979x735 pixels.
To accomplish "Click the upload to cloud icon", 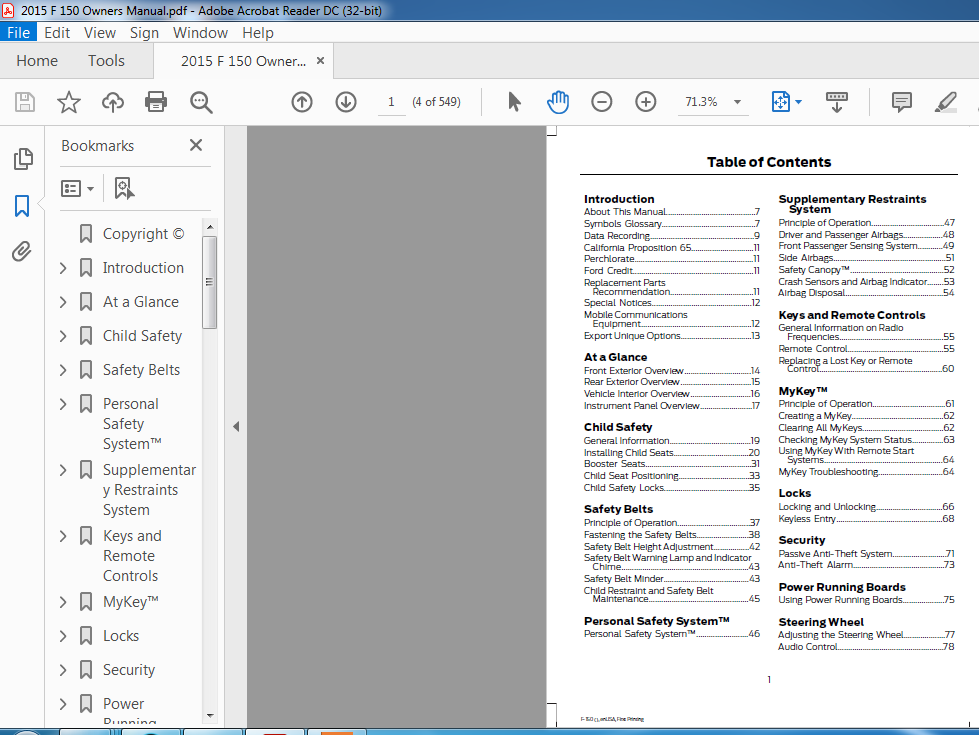I will point(112,102).
